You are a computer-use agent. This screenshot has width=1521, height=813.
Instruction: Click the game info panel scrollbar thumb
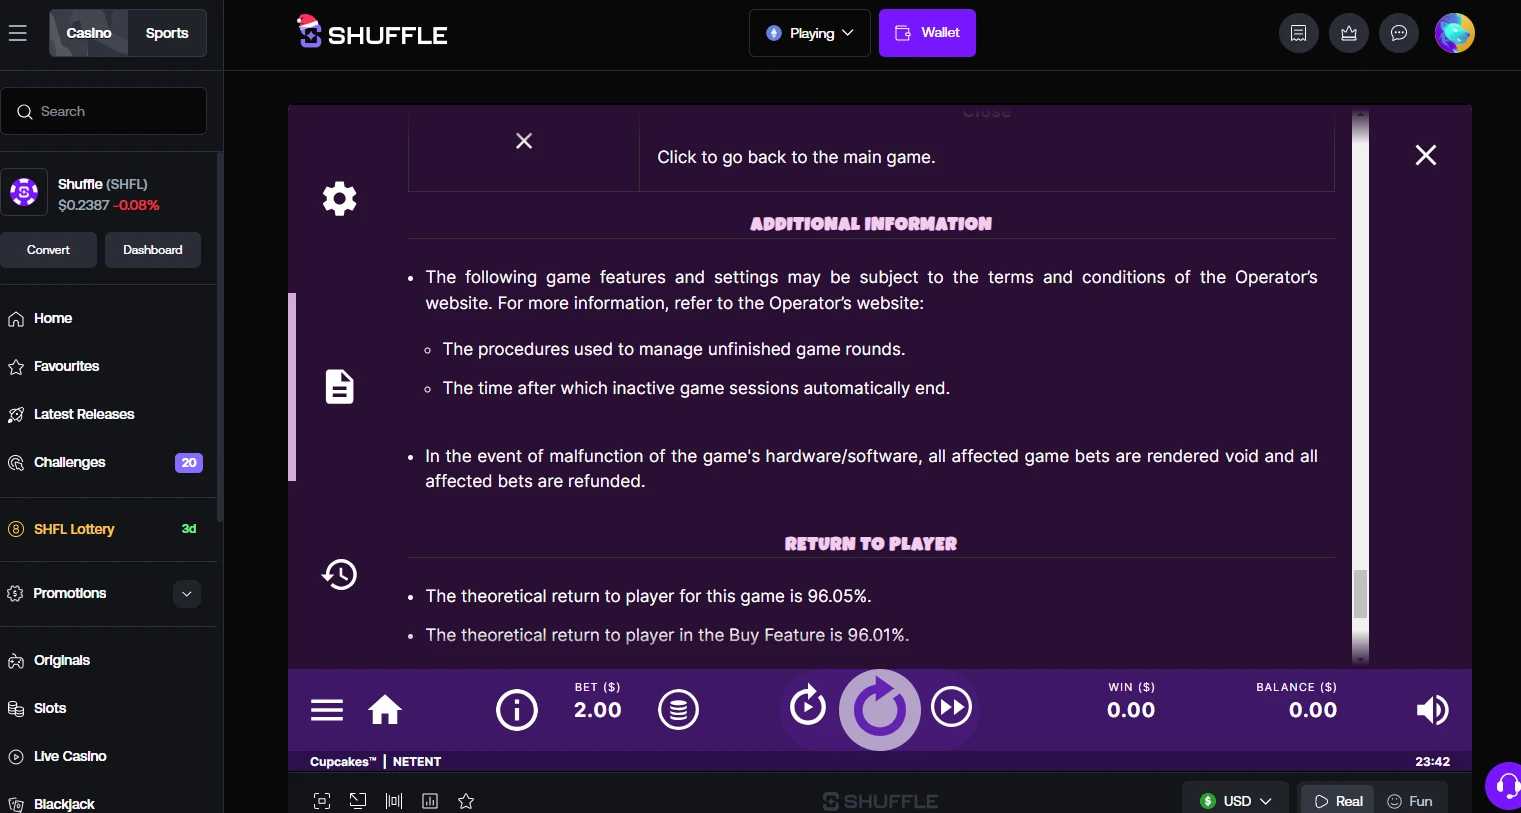coord(1360,594)
